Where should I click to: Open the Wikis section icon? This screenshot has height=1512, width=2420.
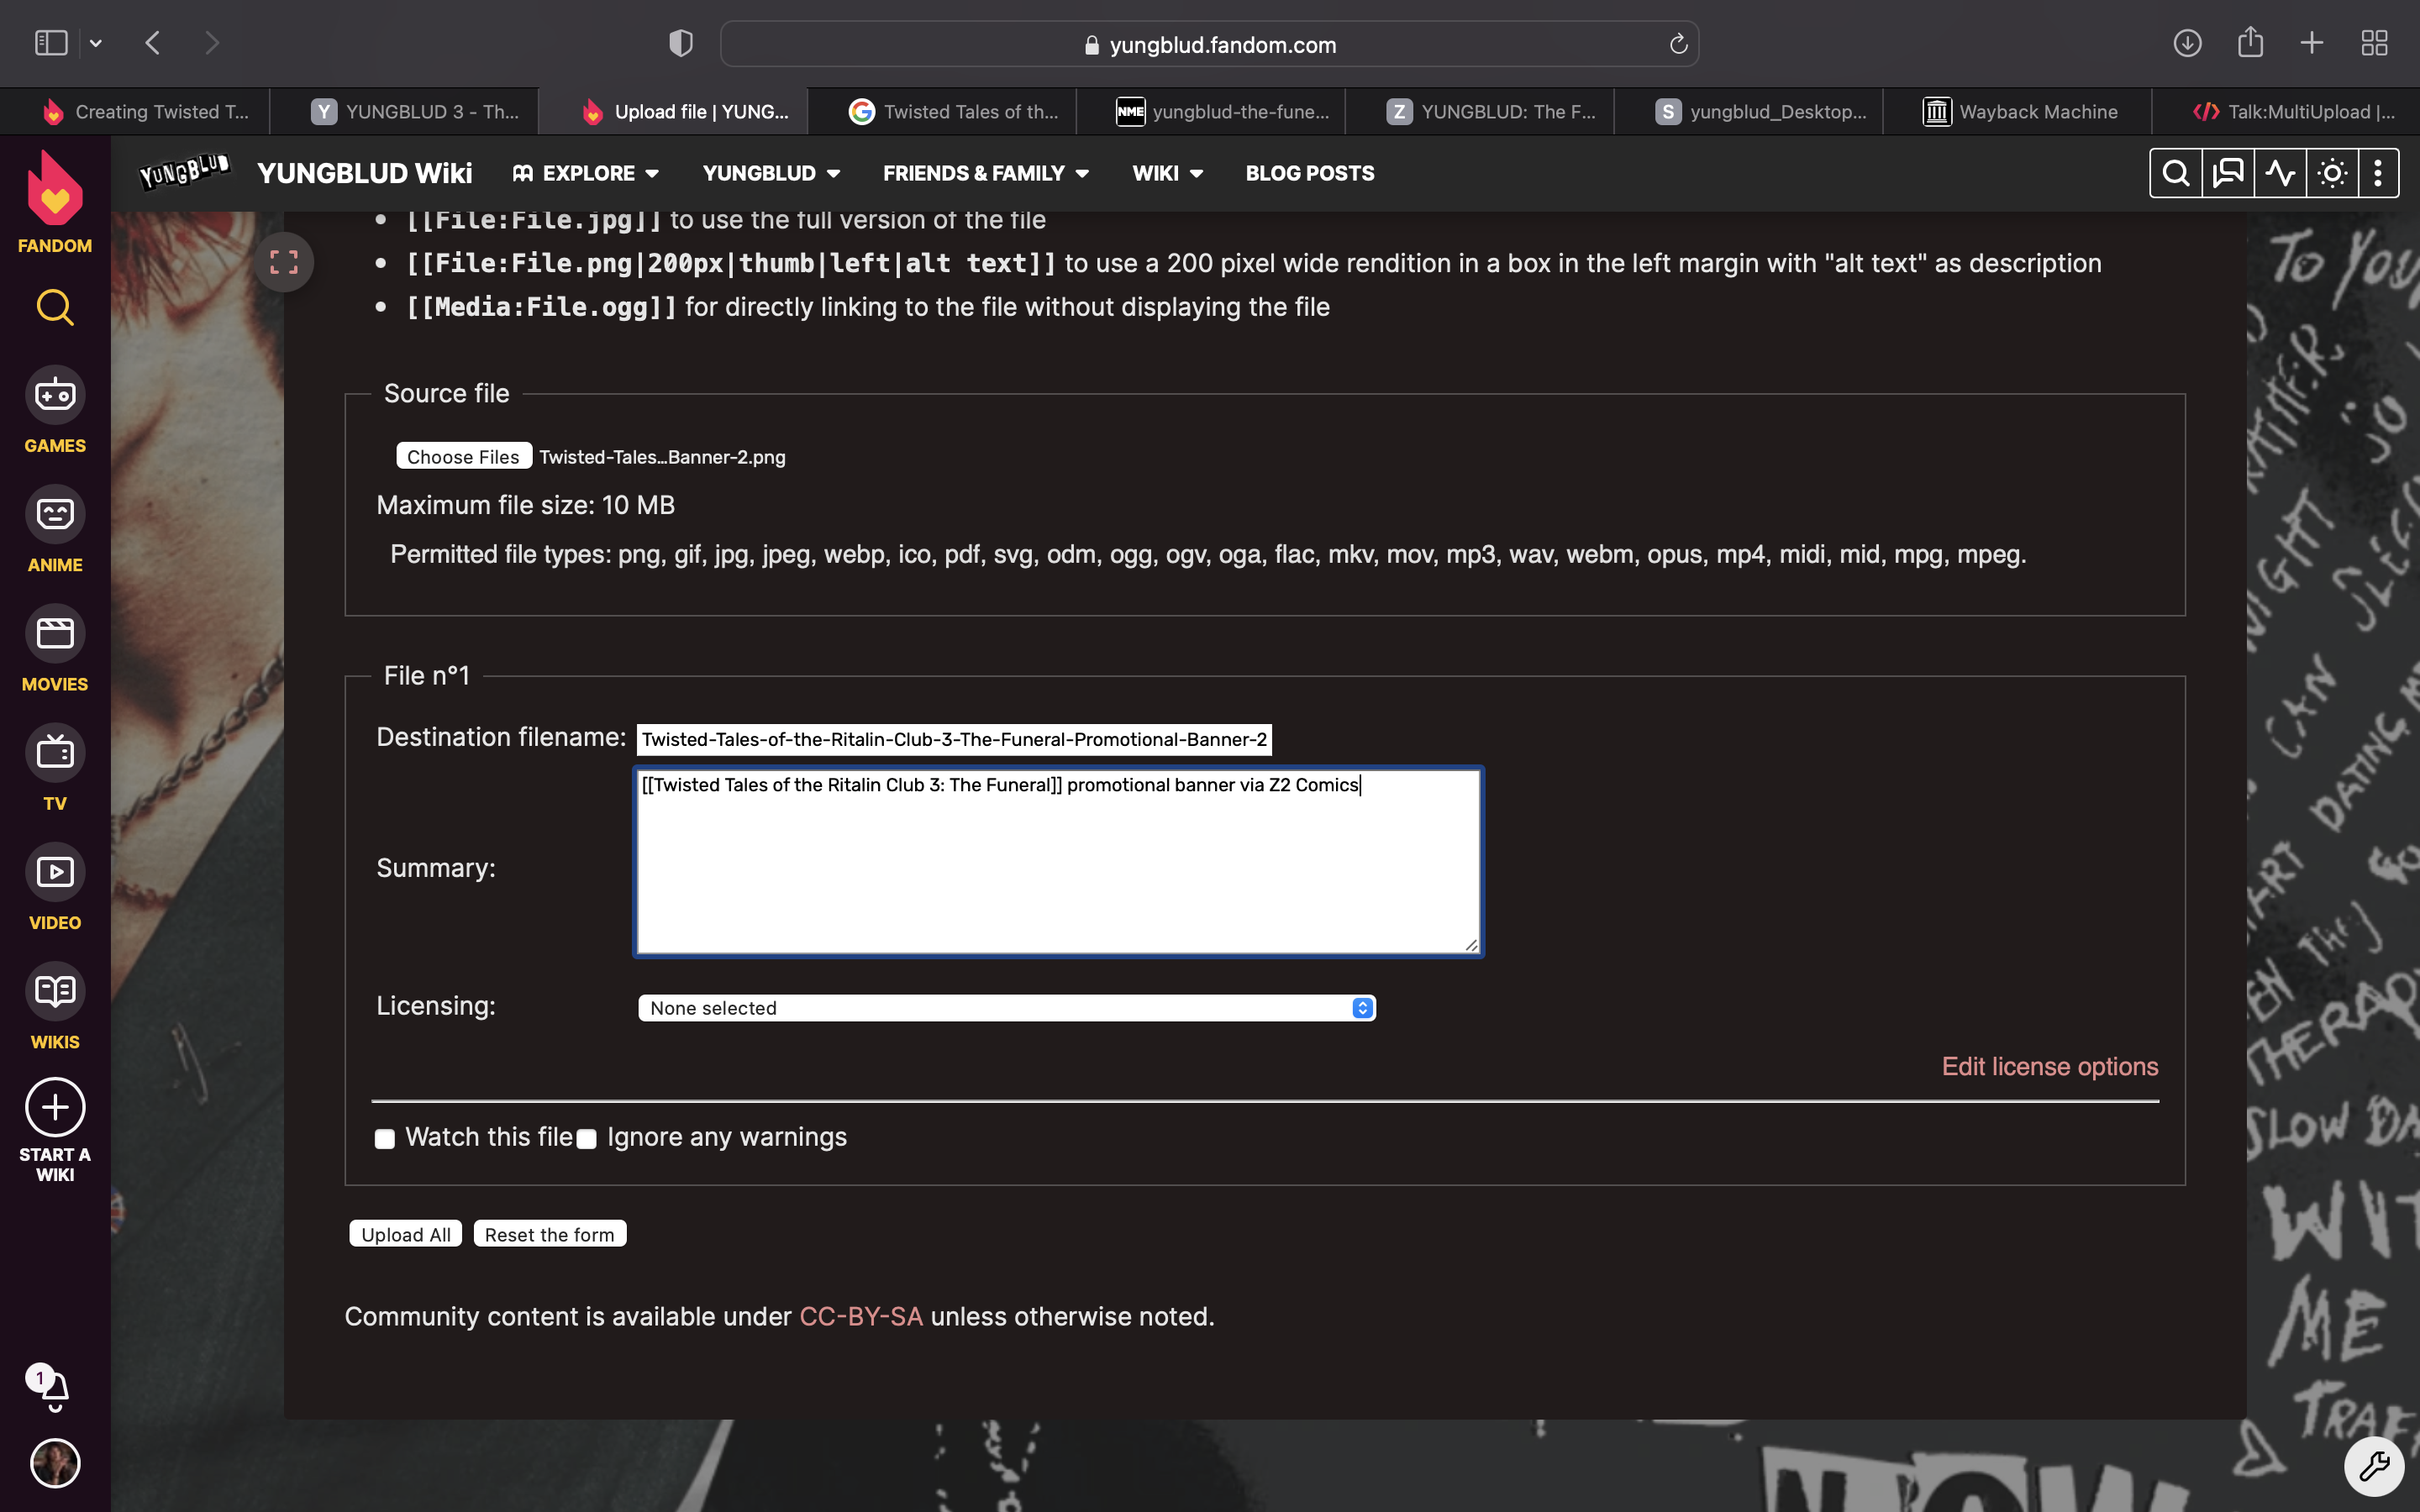pos(55,991)
